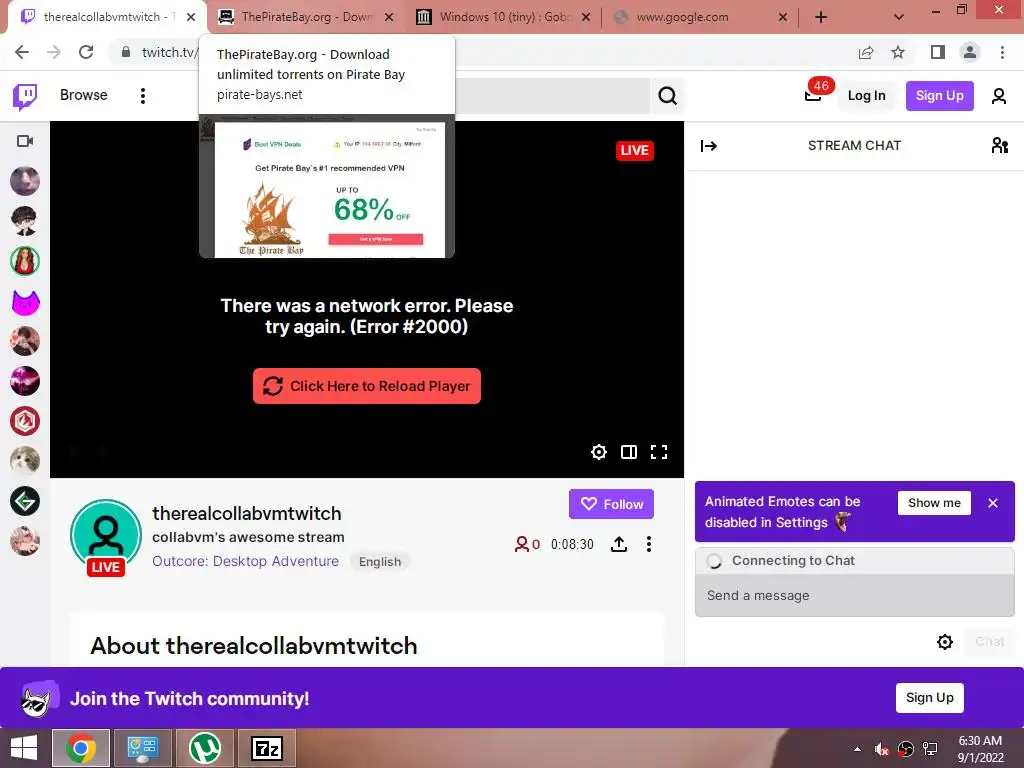Close the www.google.com tab
1024x768 pixels.
point(782,17)
